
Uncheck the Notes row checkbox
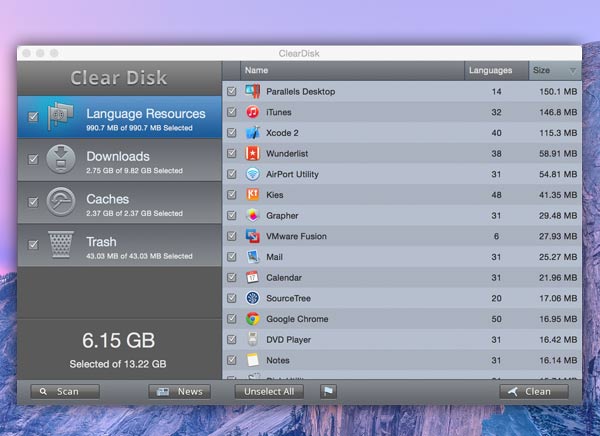tap(232, 360)
